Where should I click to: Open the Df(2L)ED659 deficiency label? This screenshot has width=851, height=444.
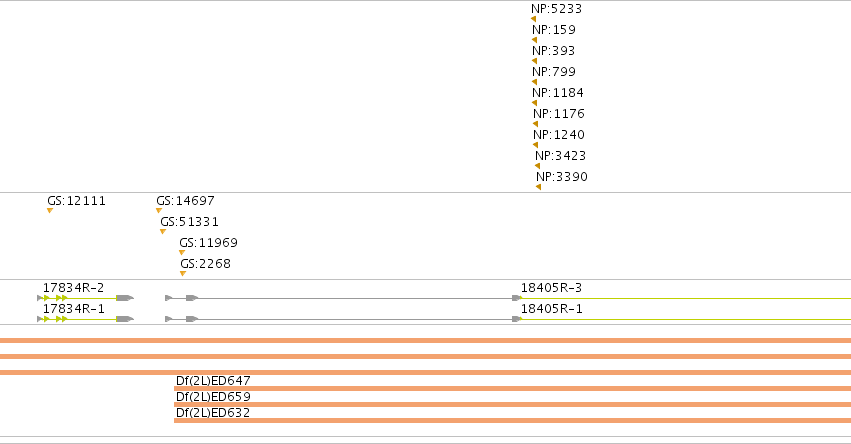tap(213, 397)
